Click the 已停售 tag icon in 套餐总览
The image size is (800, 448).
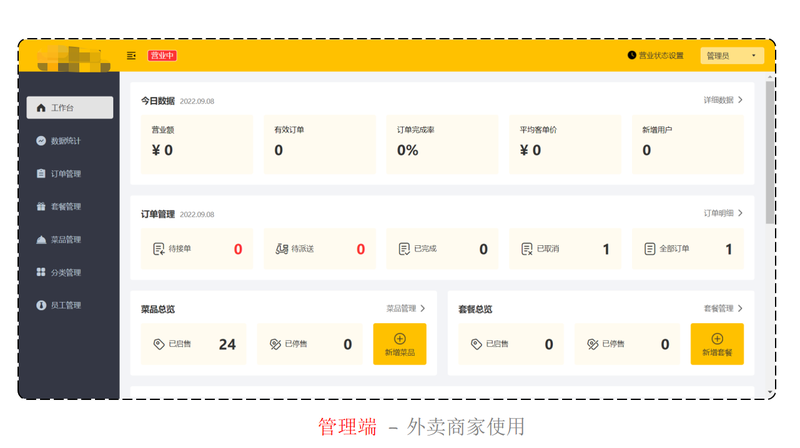[x=592, y=344]
